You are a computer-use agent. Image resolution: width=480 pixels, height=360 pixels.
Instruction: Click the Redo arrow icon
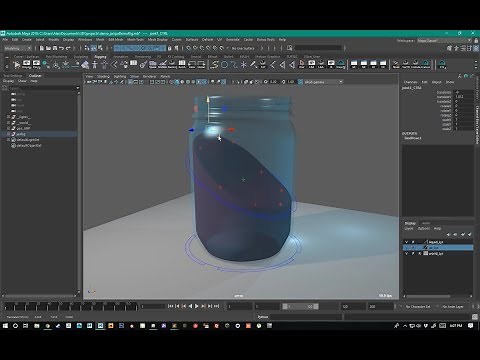click(x=68, y=48)
